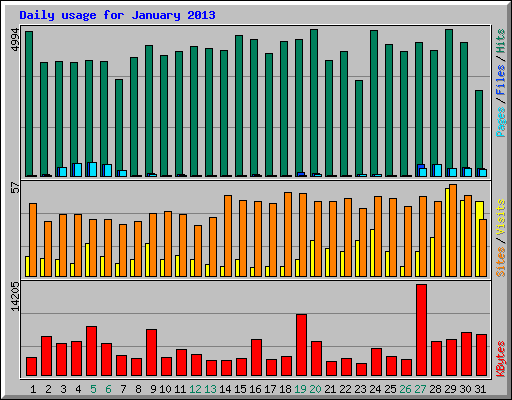Click the orange "Sites" legend label

coord(501,262)
